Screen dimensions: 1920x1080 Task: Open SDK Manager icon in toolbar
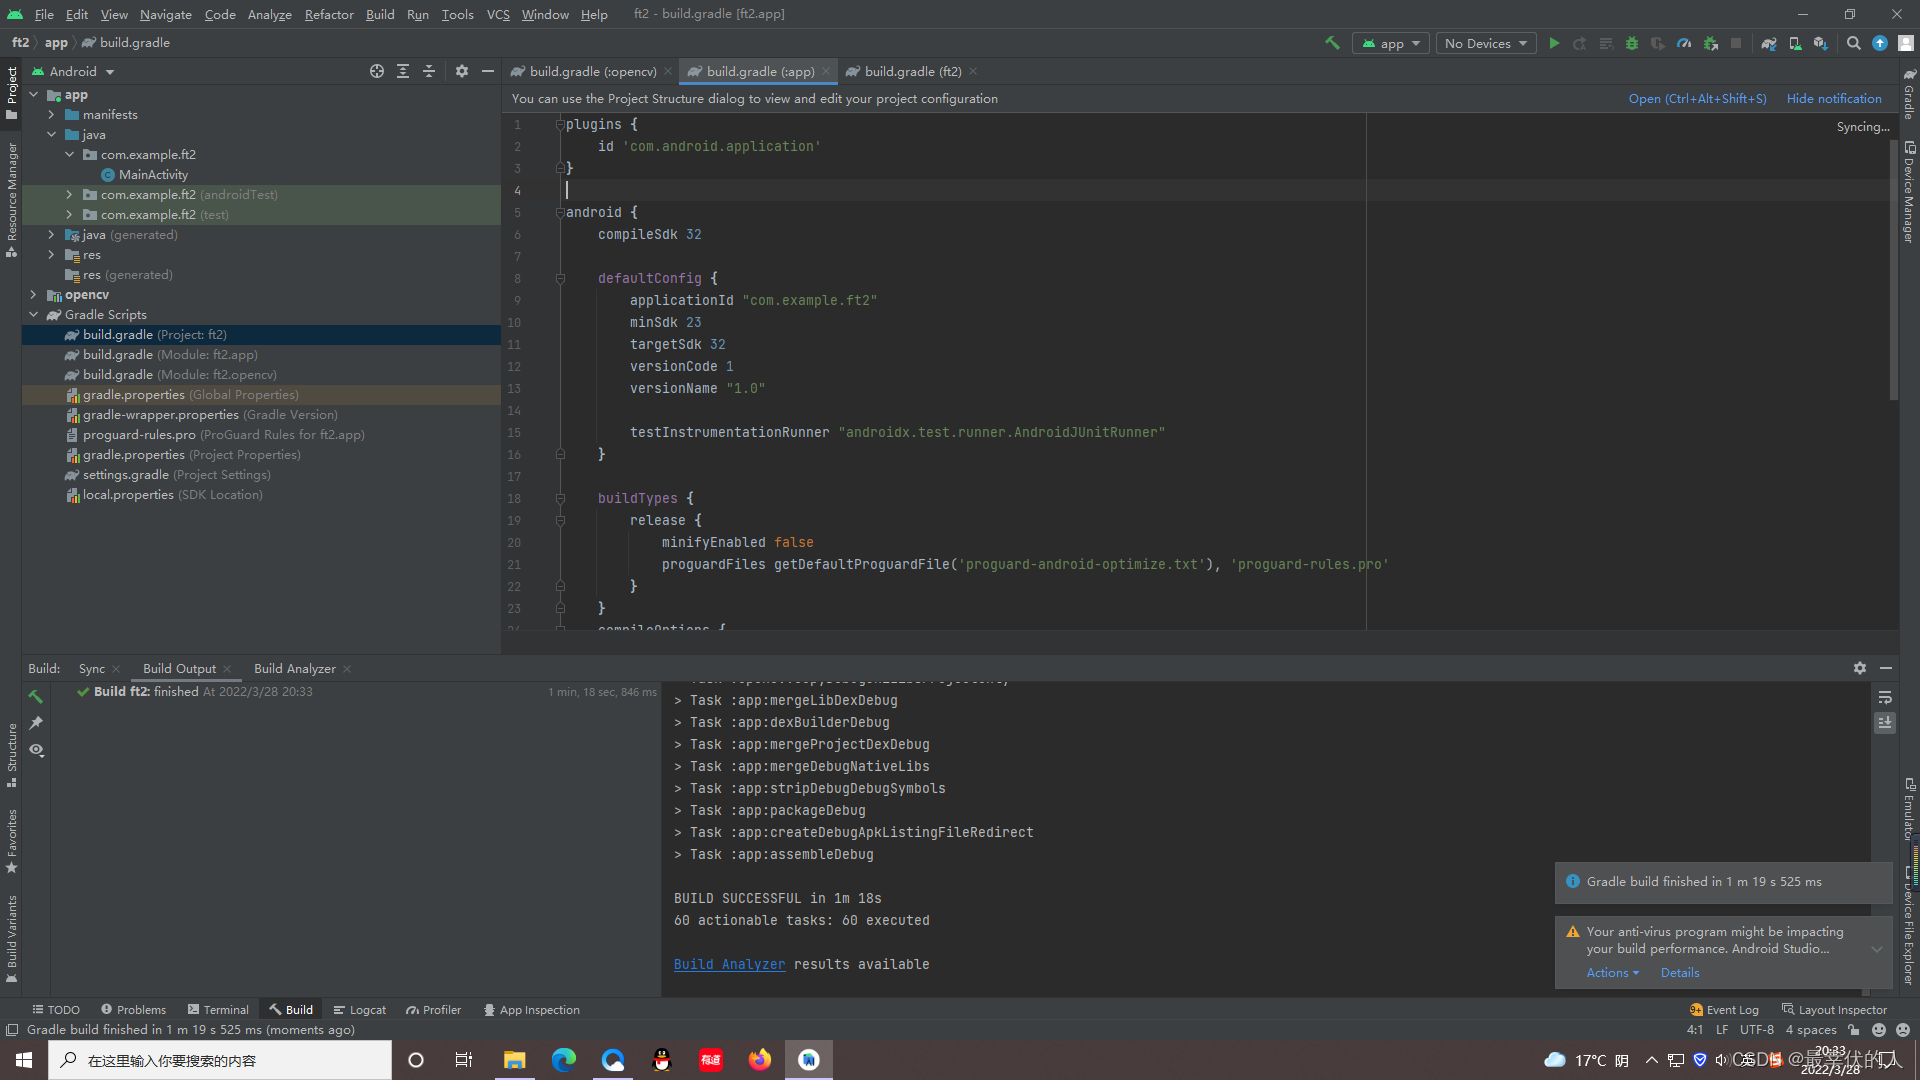click(1820, 43)
